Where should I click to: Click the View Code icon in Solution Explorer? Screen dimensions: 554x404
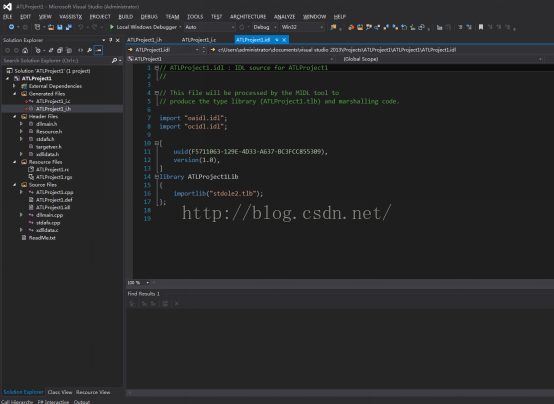81,50
